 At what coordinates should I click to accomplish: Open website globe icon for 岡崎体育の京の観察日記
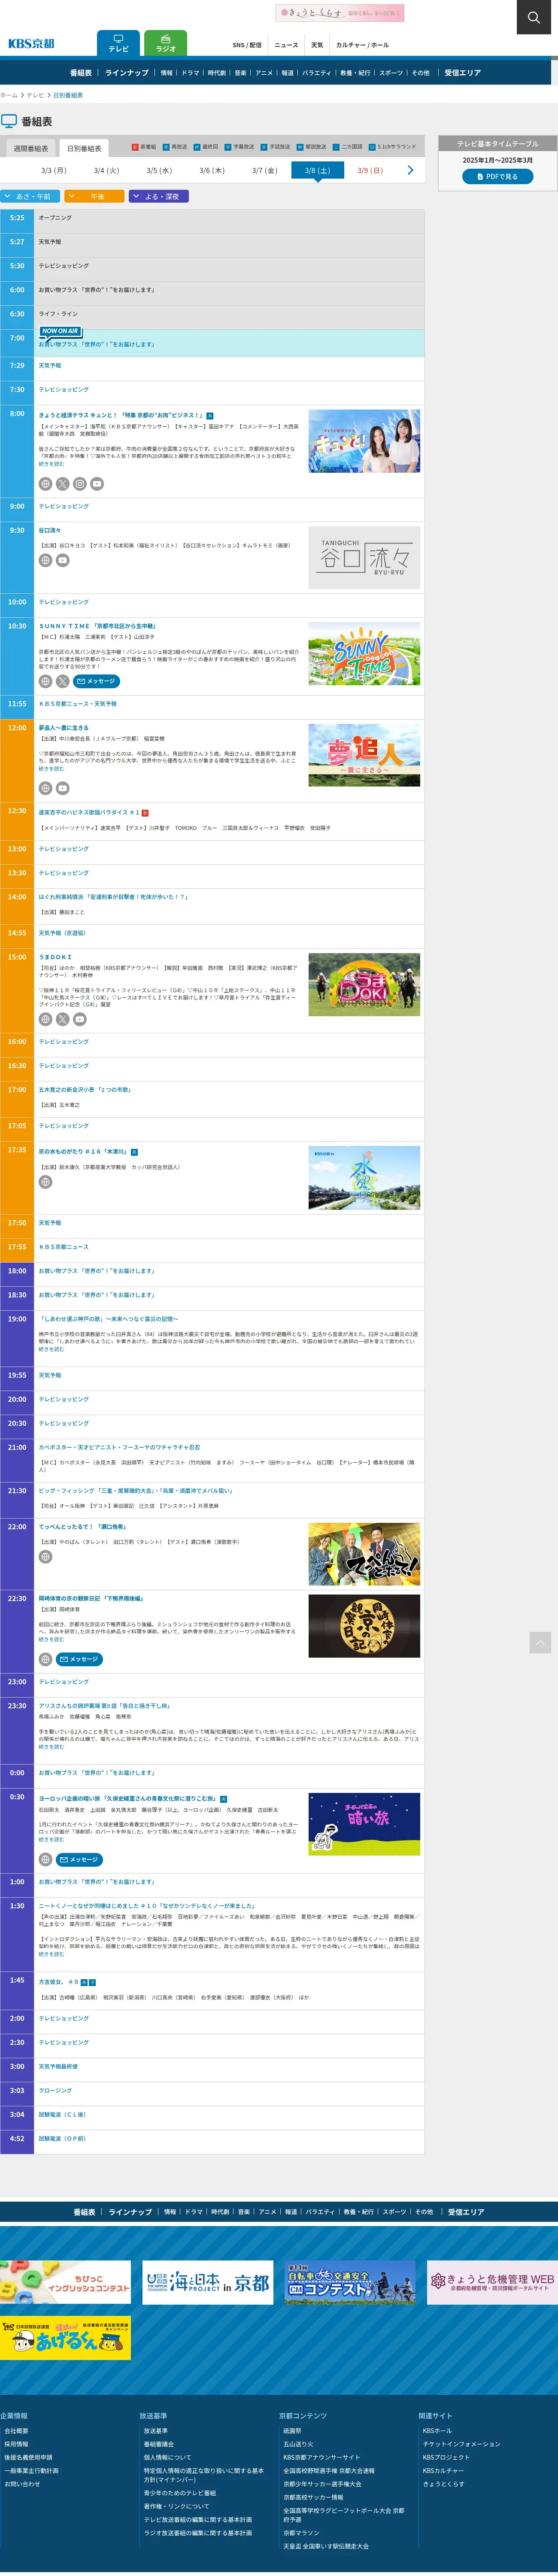[45, 1660]
